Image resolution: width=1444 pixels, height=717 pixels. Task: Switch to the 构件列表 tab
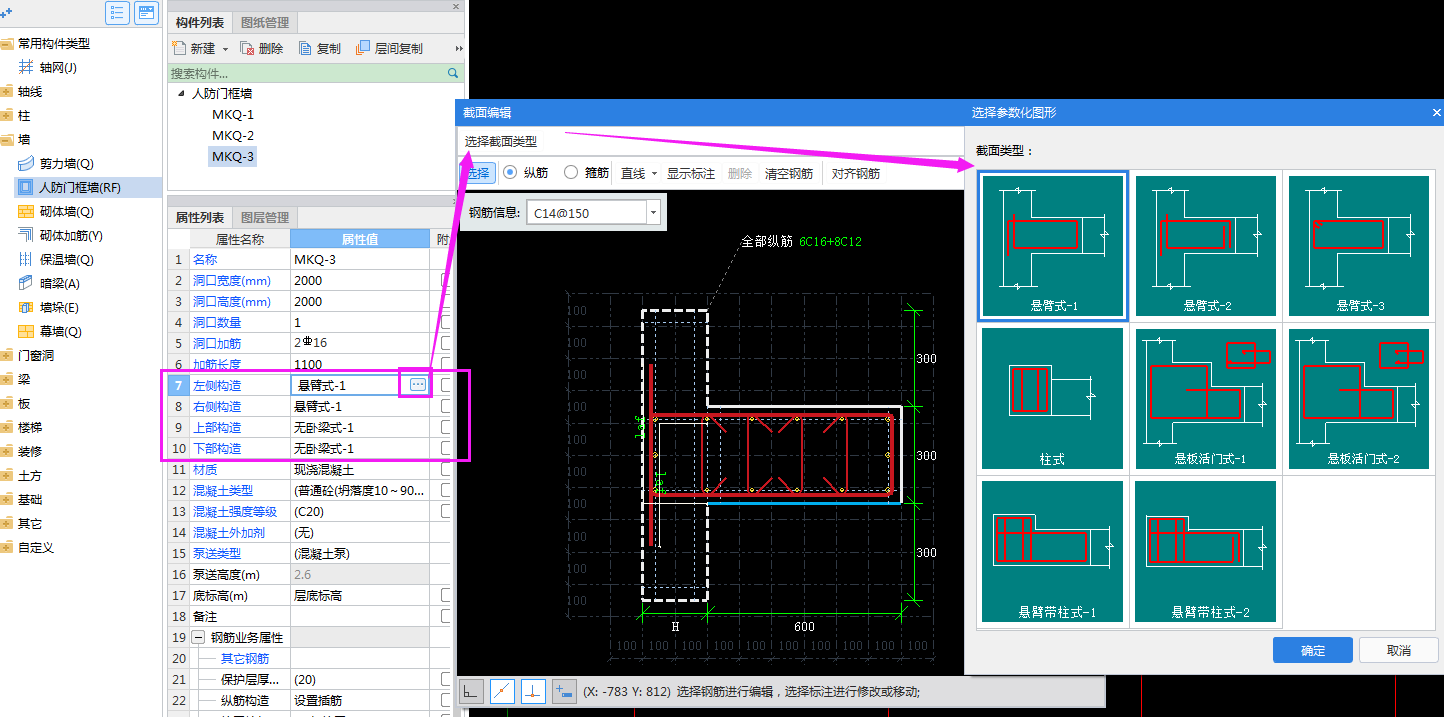point(200,22)
